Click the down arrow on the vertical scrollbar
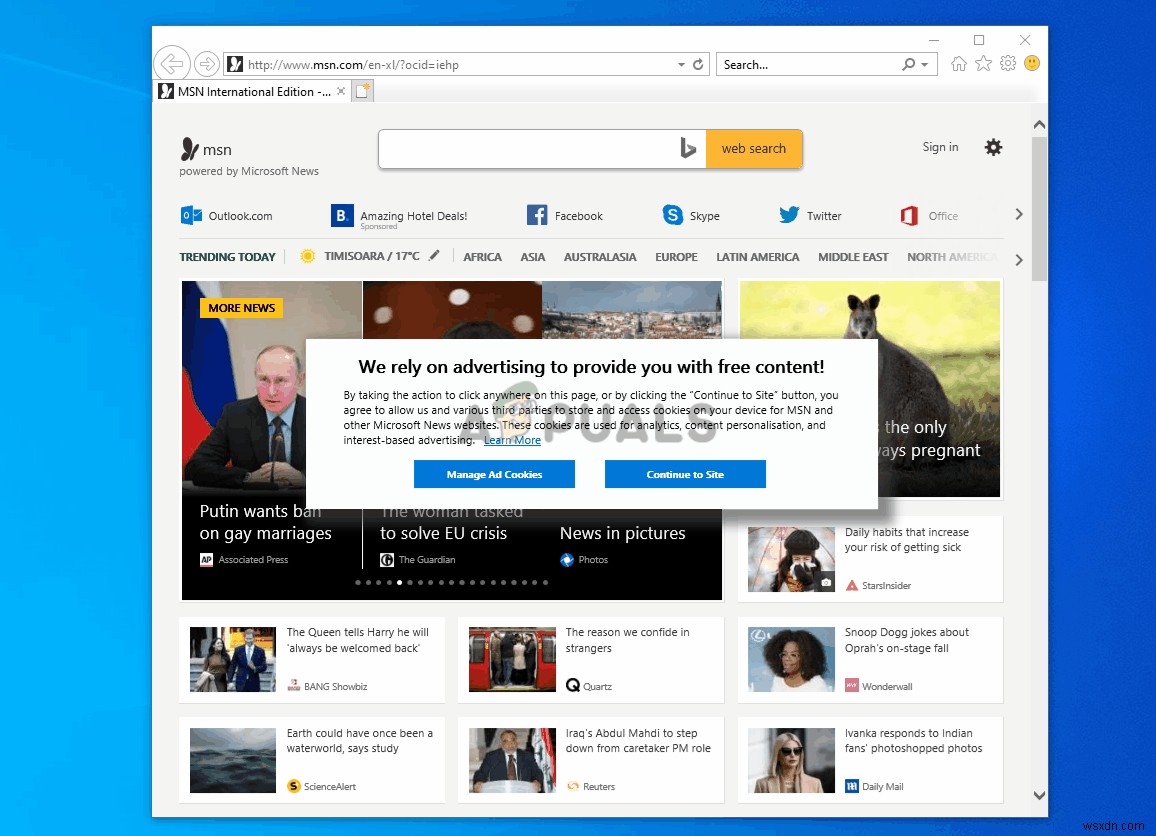 click(x=1039, y=795)
